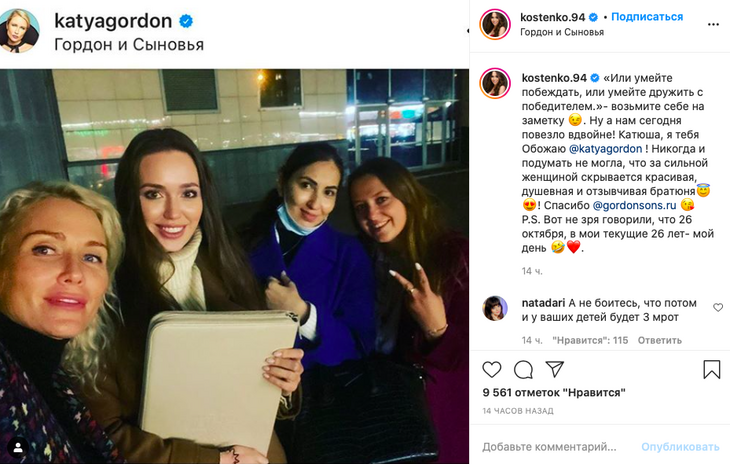Click the Опубликовать publish button

coord(680,447)
